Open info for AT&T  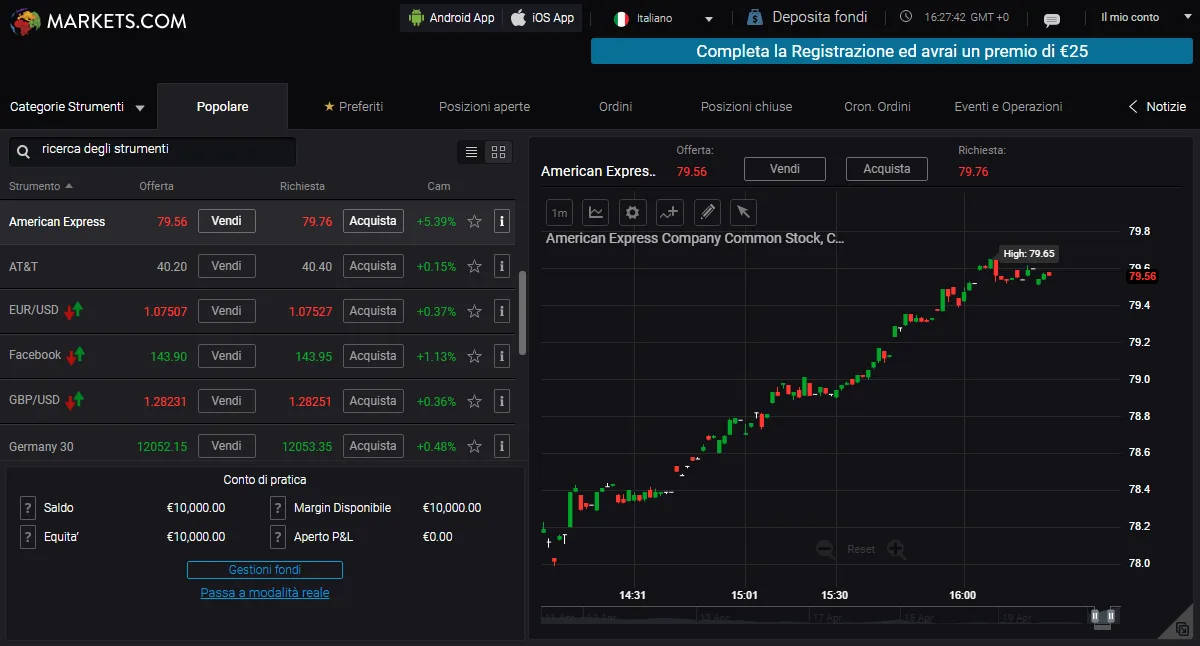[502, 266]
